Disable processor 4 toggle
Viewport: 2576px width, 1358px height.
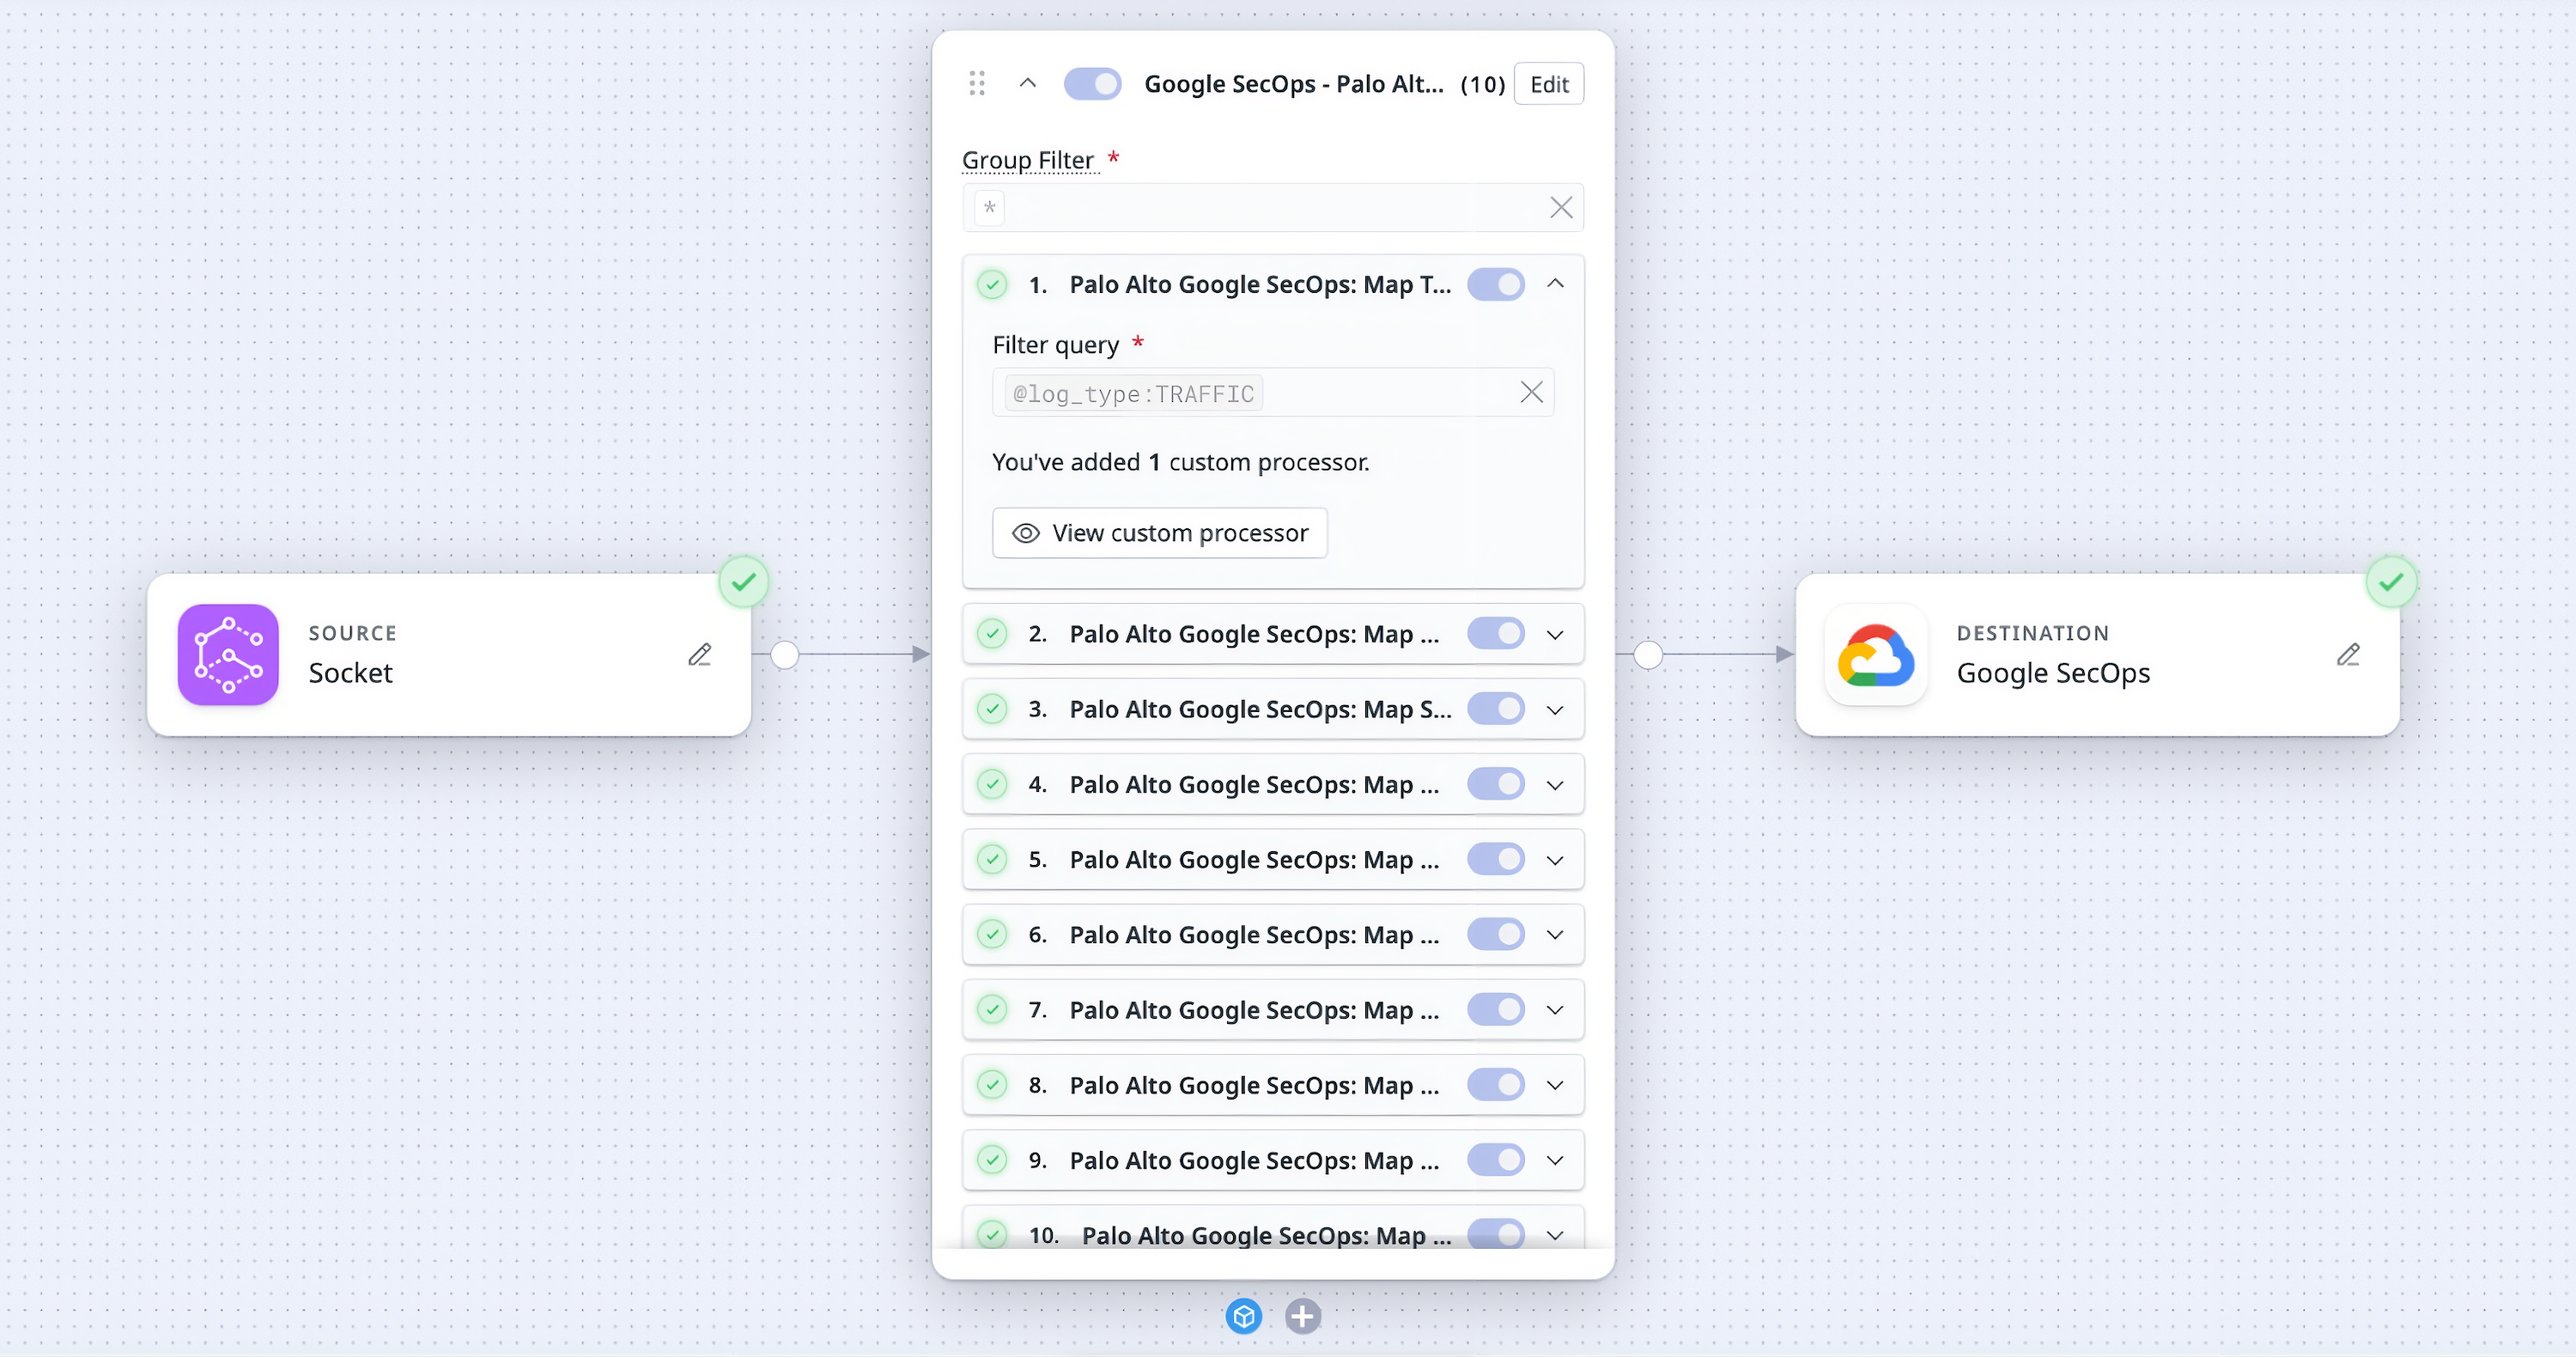1496,785
